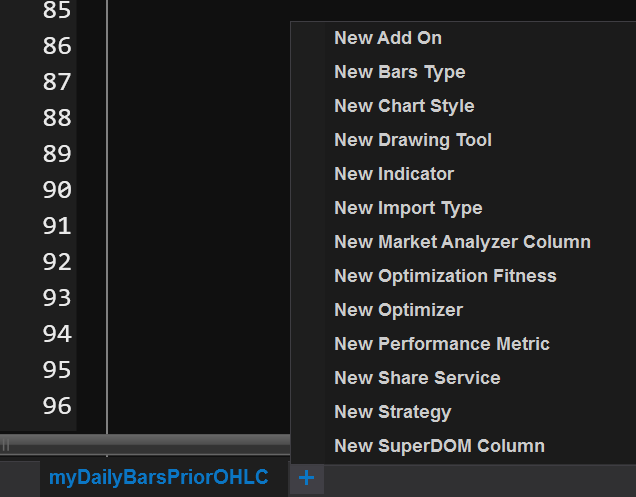636x497 pixels.
Task: Pick New Chart Style option
Action: [404, 106]
